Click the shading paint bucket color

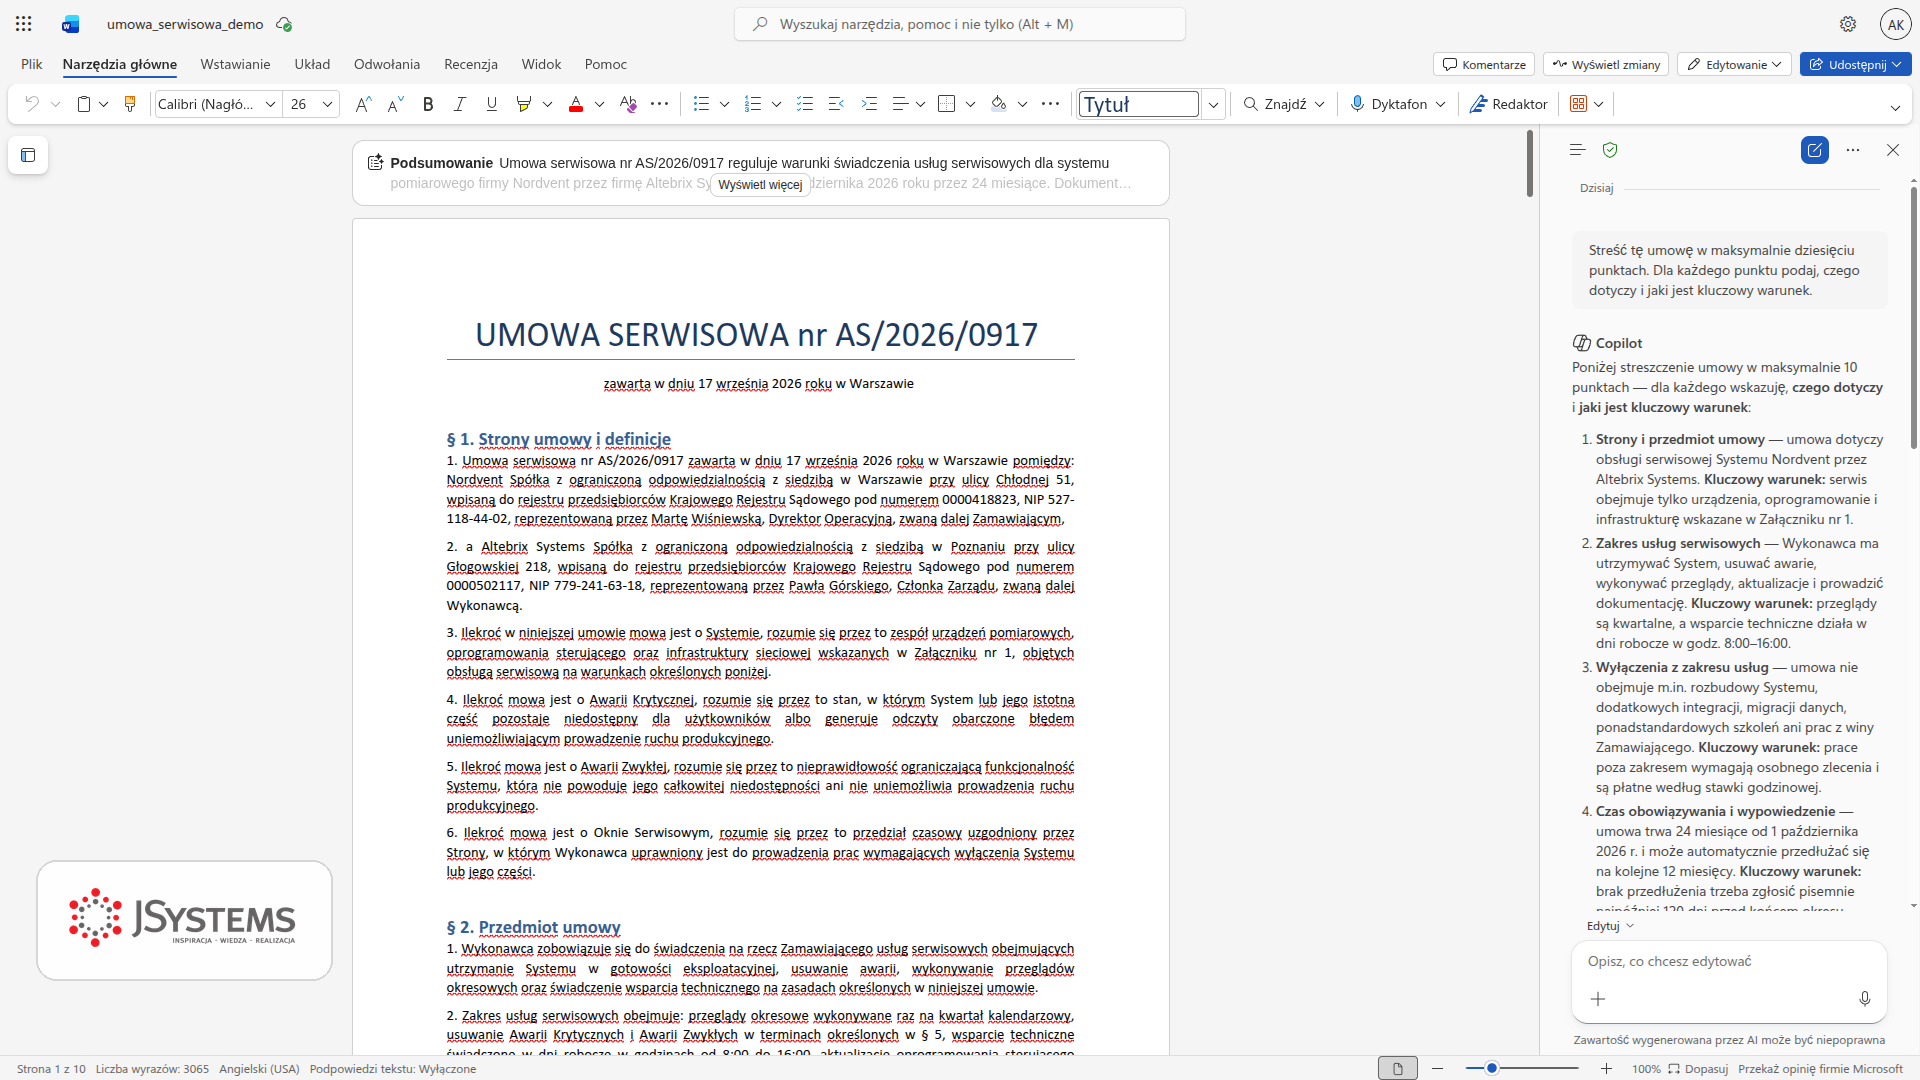[x=998, y=104]
